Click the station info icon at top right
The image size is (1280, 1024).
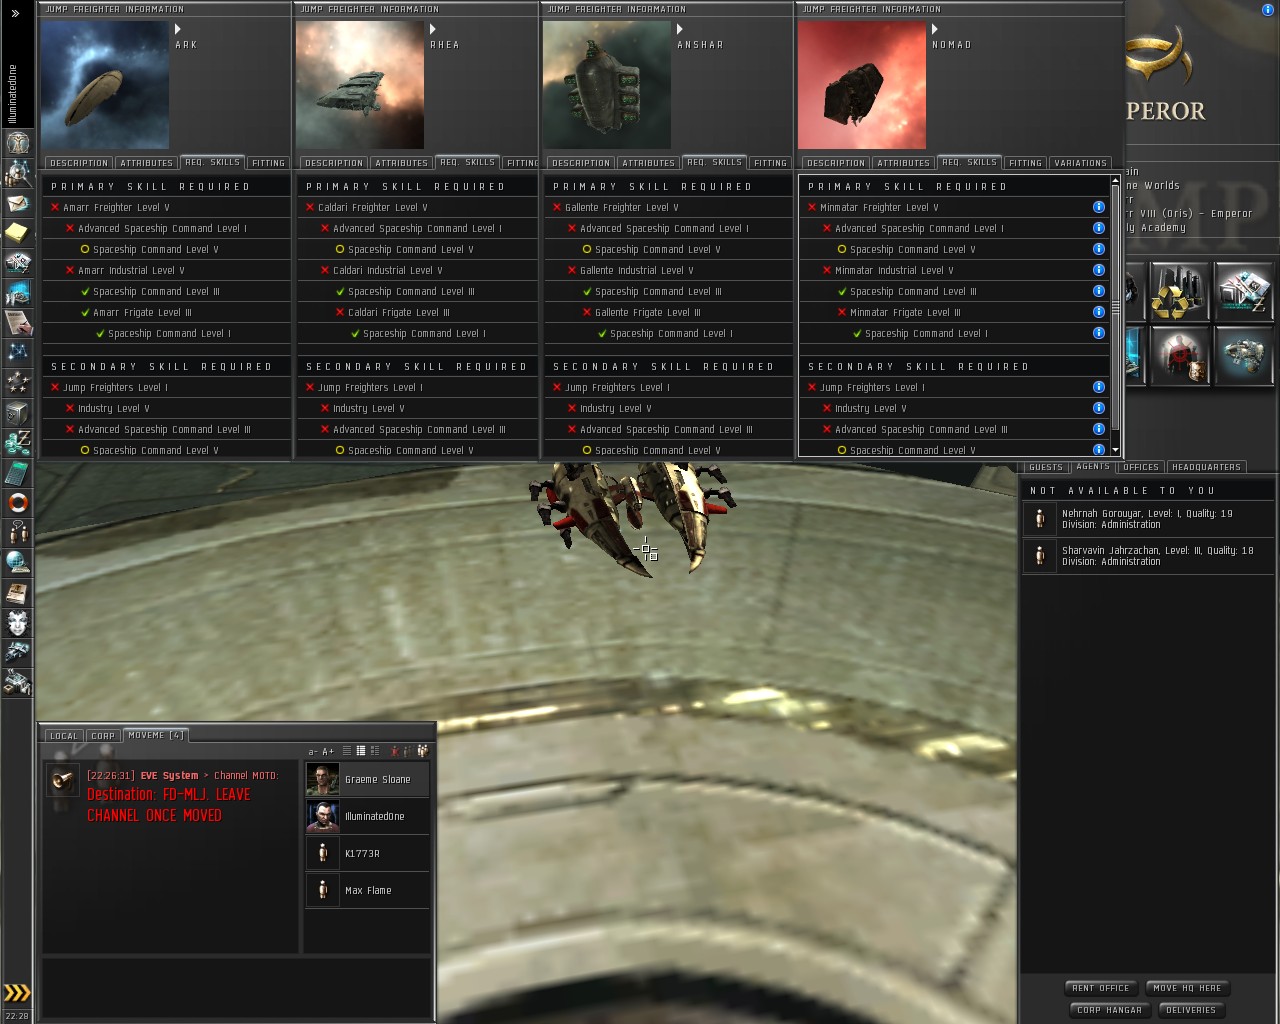click(x=1268, y=10)
